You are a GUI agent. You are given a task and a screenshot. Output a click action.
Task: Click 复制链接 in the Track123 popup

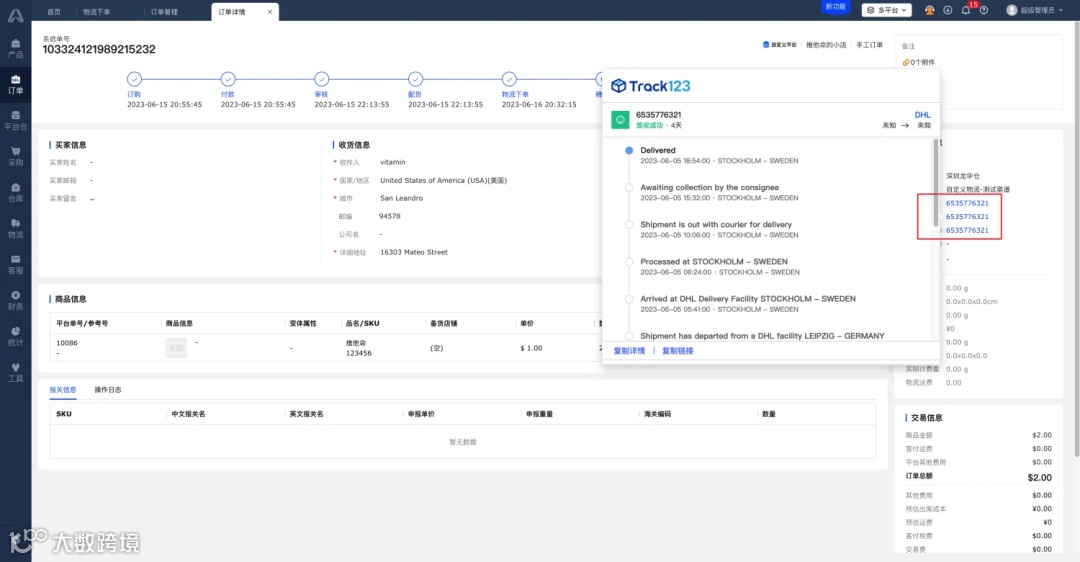[x=678, y=351]
